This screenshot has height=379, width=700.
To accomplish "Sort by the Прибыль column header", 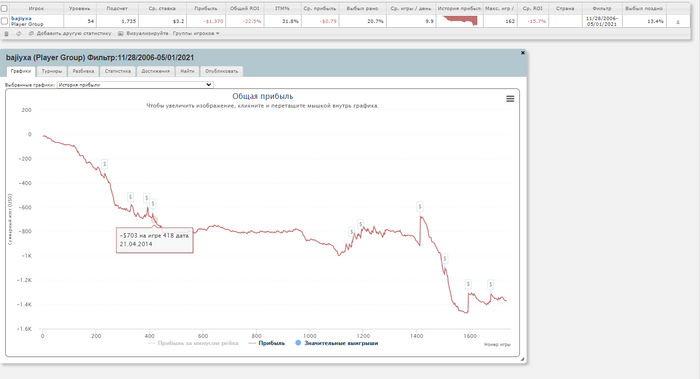I will (206, 8).
